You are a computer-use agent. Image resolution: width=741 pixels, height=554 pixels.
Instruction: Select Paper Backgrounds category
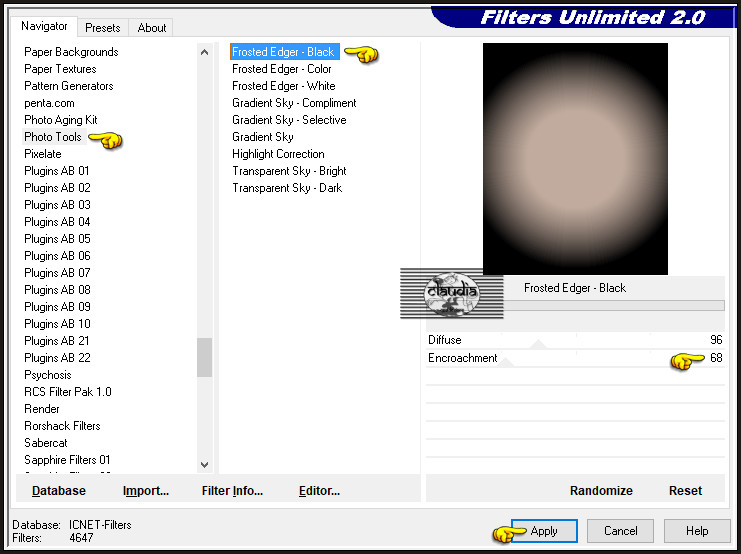[x=71, y=52]
